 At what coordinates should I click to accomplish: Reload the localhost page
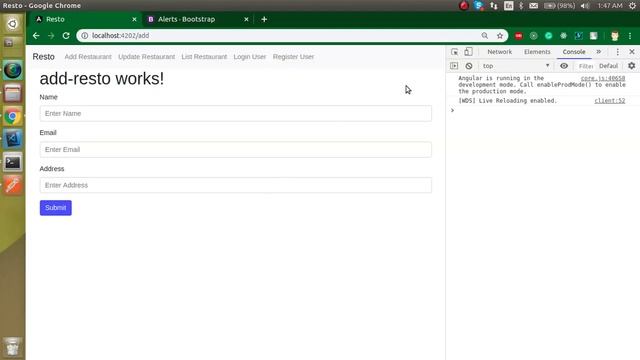66,36
